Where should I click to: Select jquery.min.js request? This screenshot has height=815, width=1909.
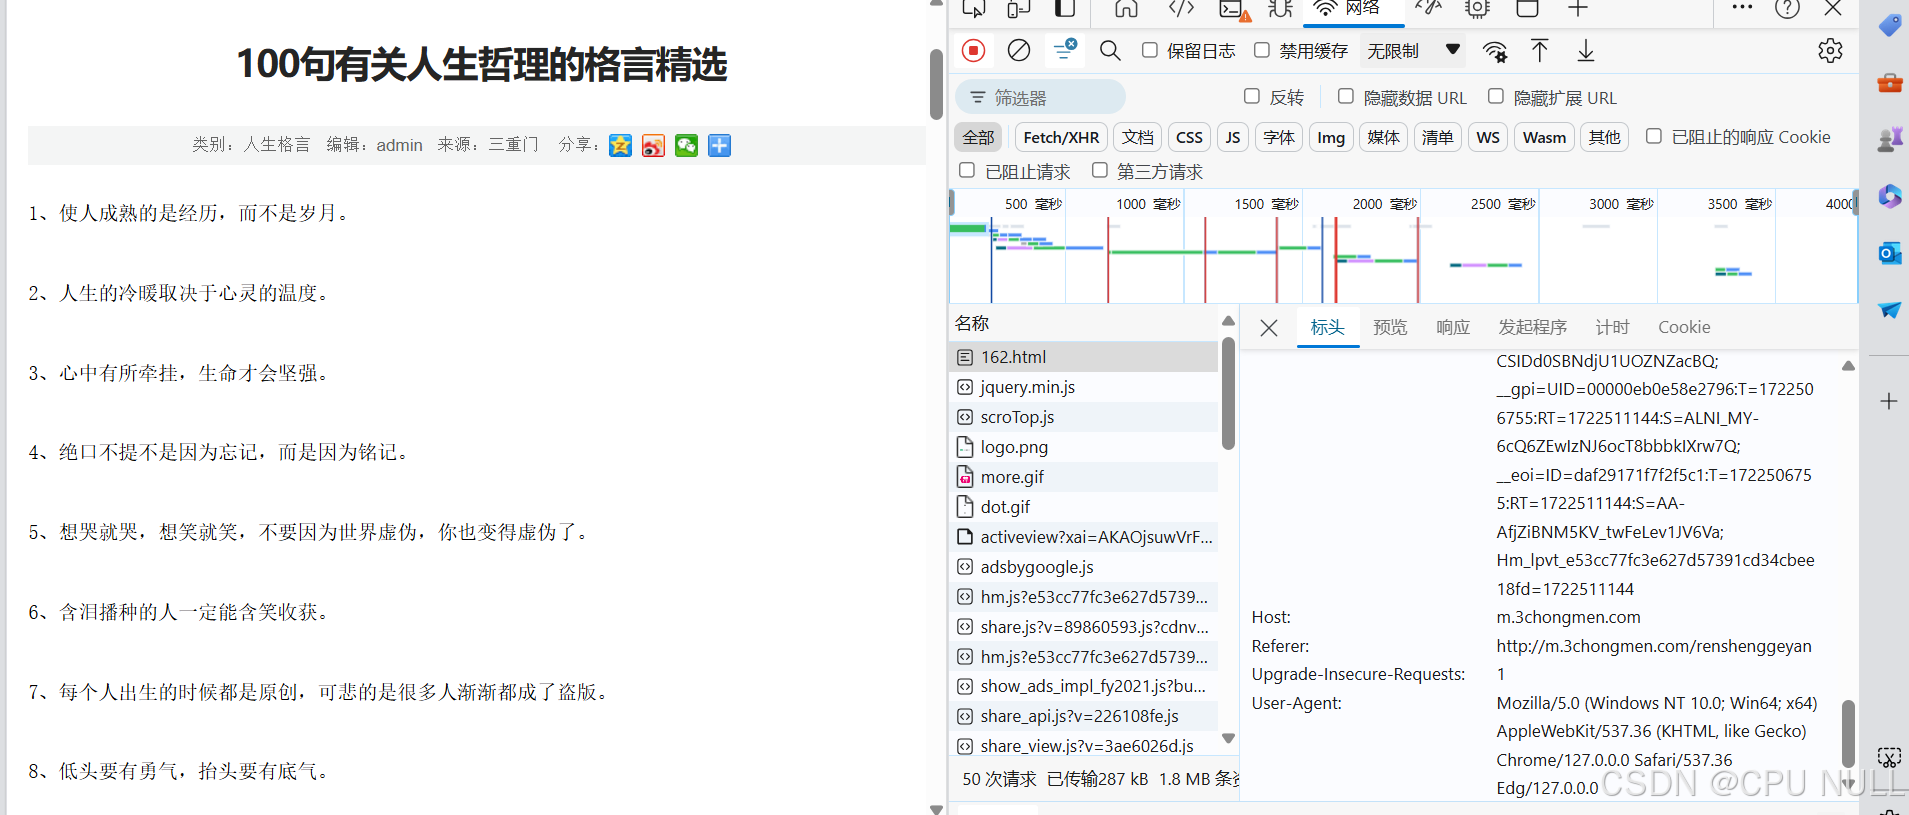[x=1083, y=387]
